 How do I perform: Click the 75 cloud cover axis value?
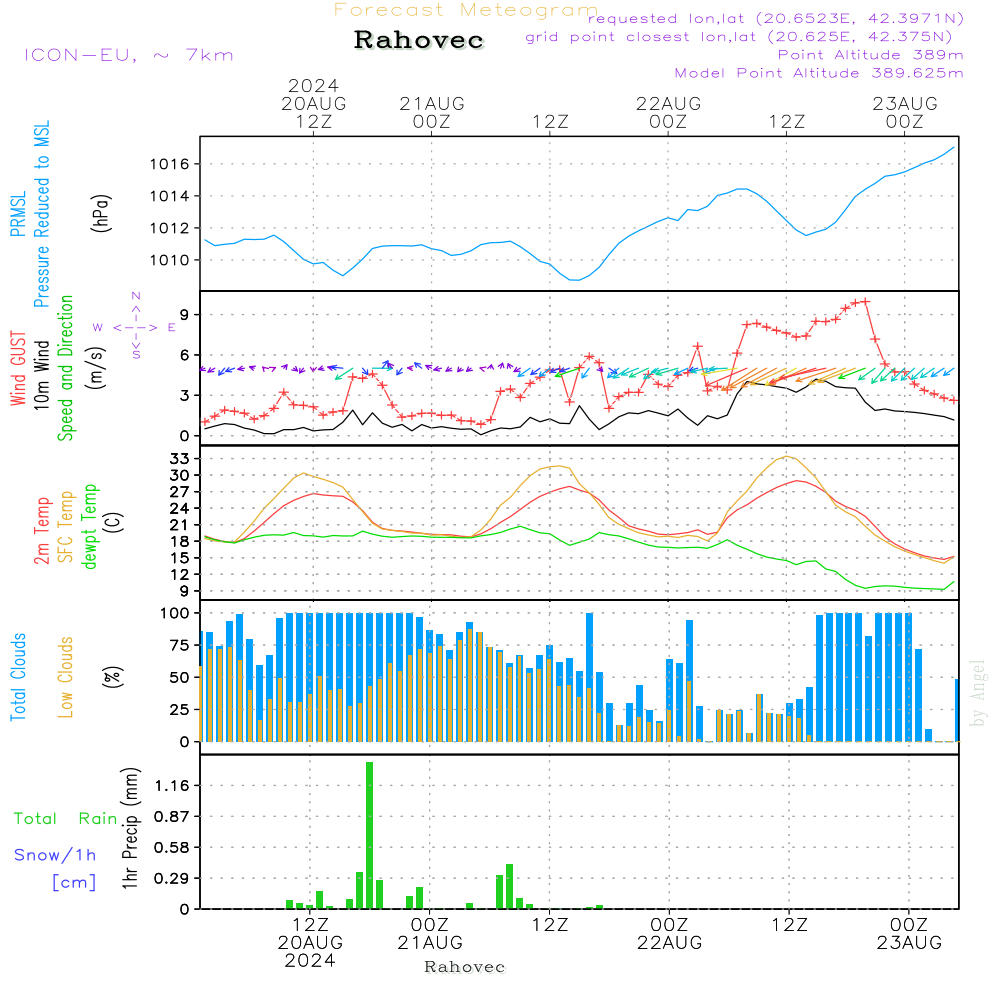(179, 645)
